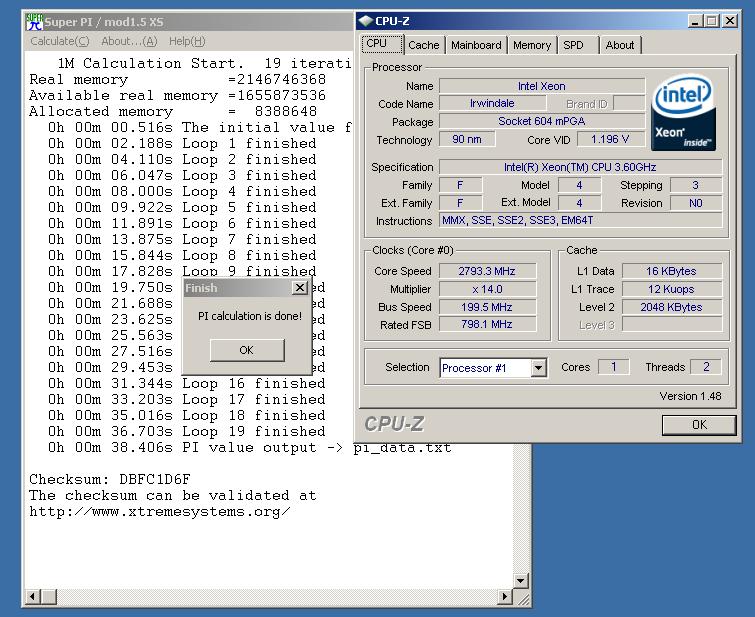Switch to the SPD tab
This screenshot has height=617, width=755.
(578, 45)
